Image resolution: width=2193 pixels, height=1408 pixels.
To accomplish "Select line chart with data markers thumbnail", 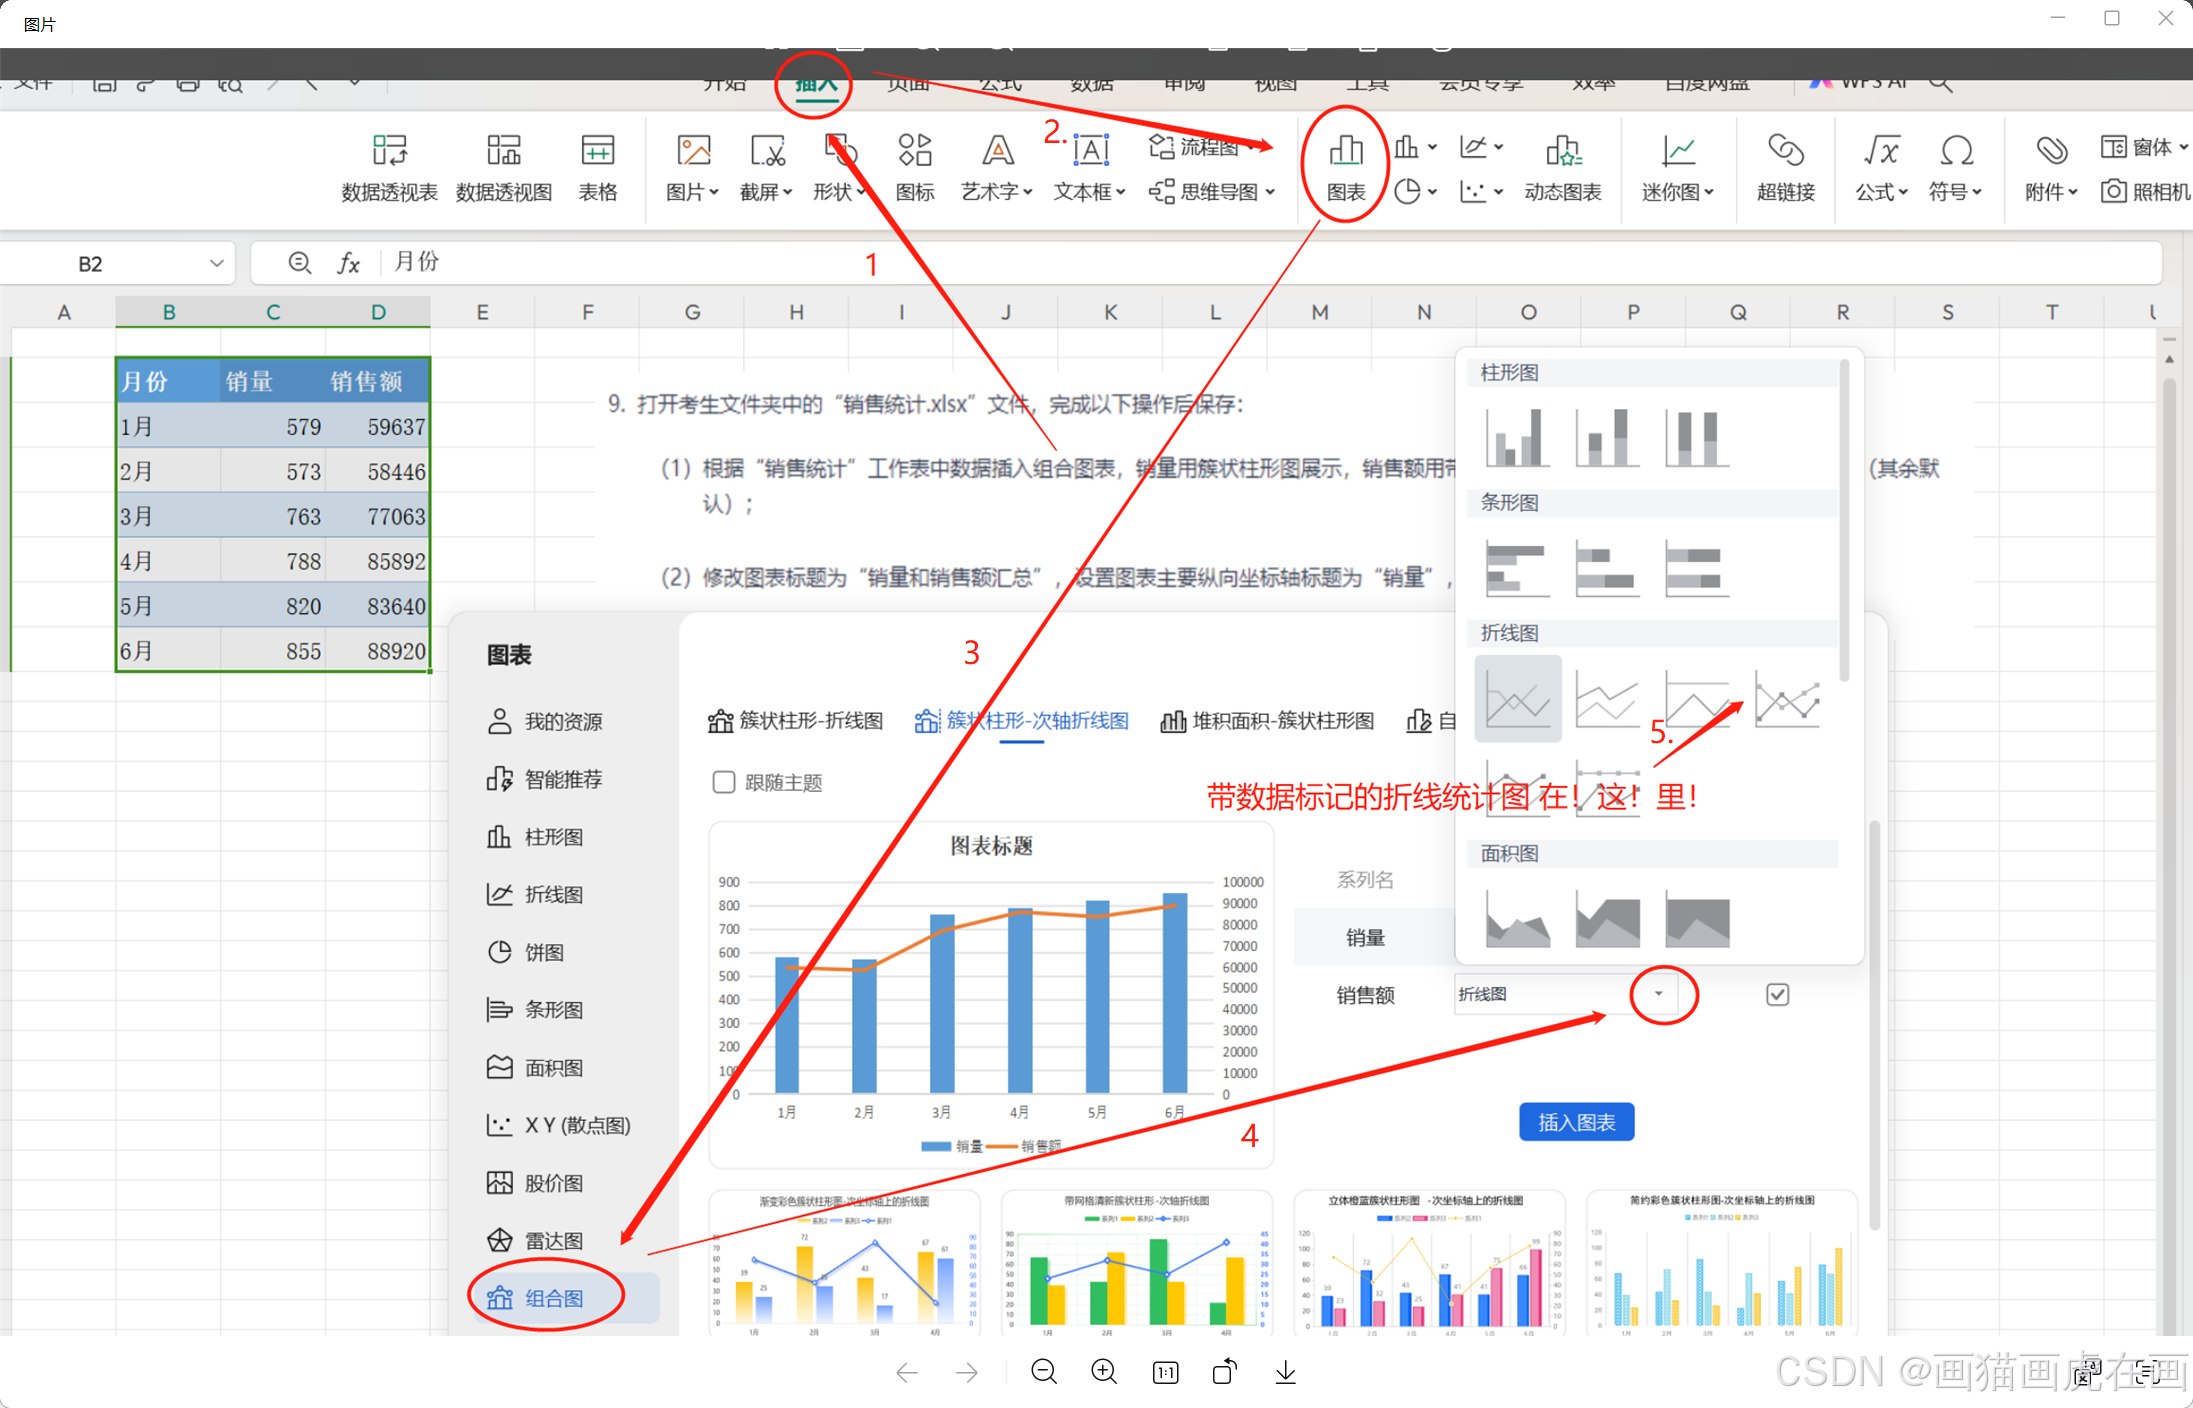I will [1787, 700].
